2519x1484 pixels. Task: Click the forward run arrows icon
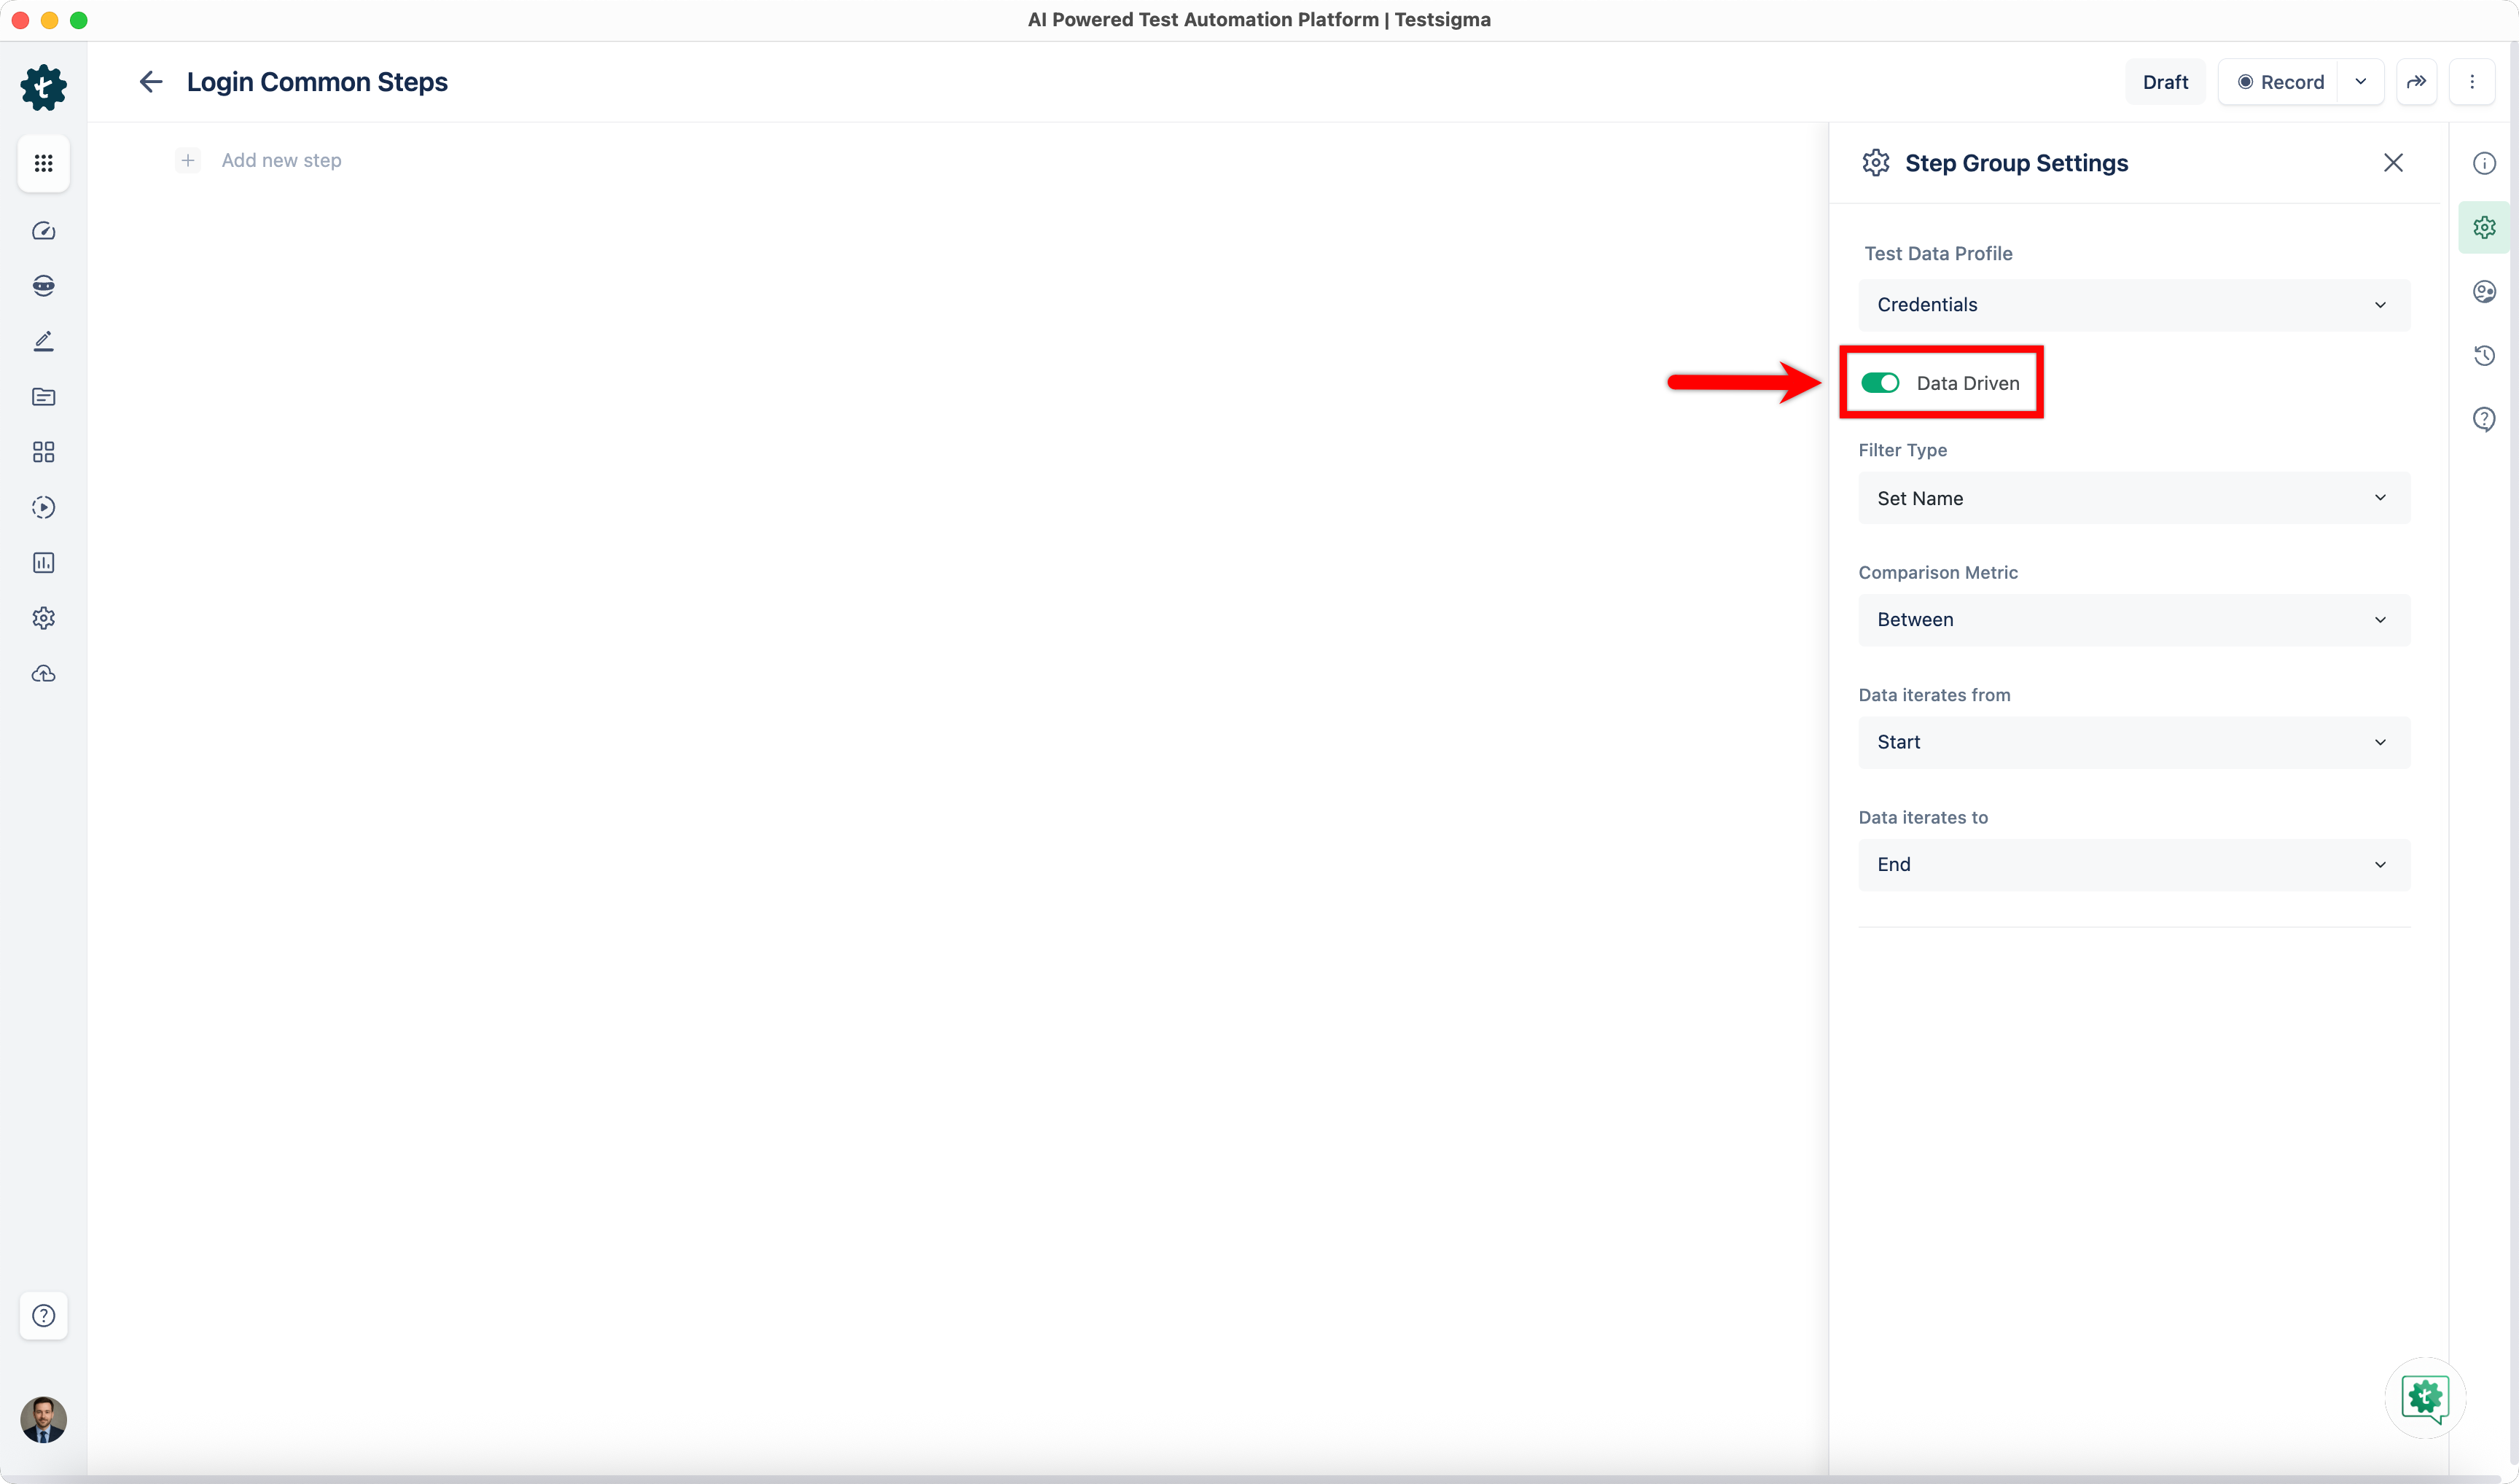click(x=2416, y=82)
